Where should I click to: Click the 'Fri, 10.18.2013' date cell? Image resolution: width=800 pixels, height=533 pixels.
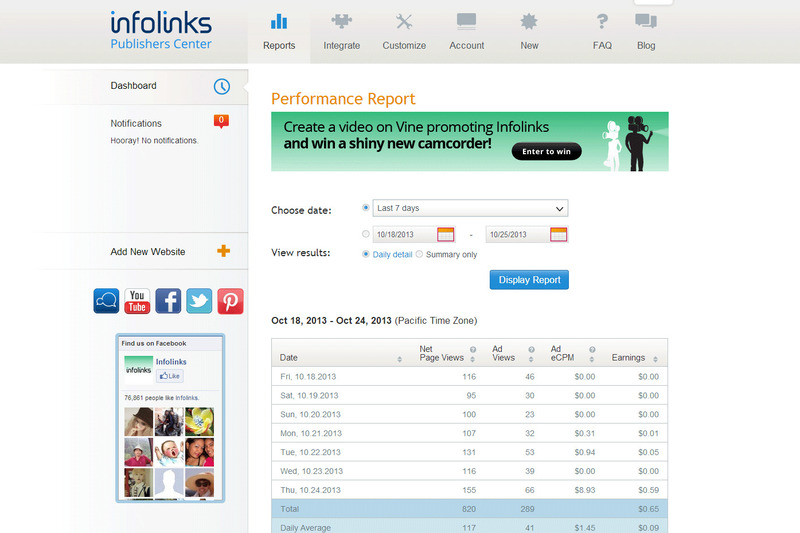click(308, 376)
